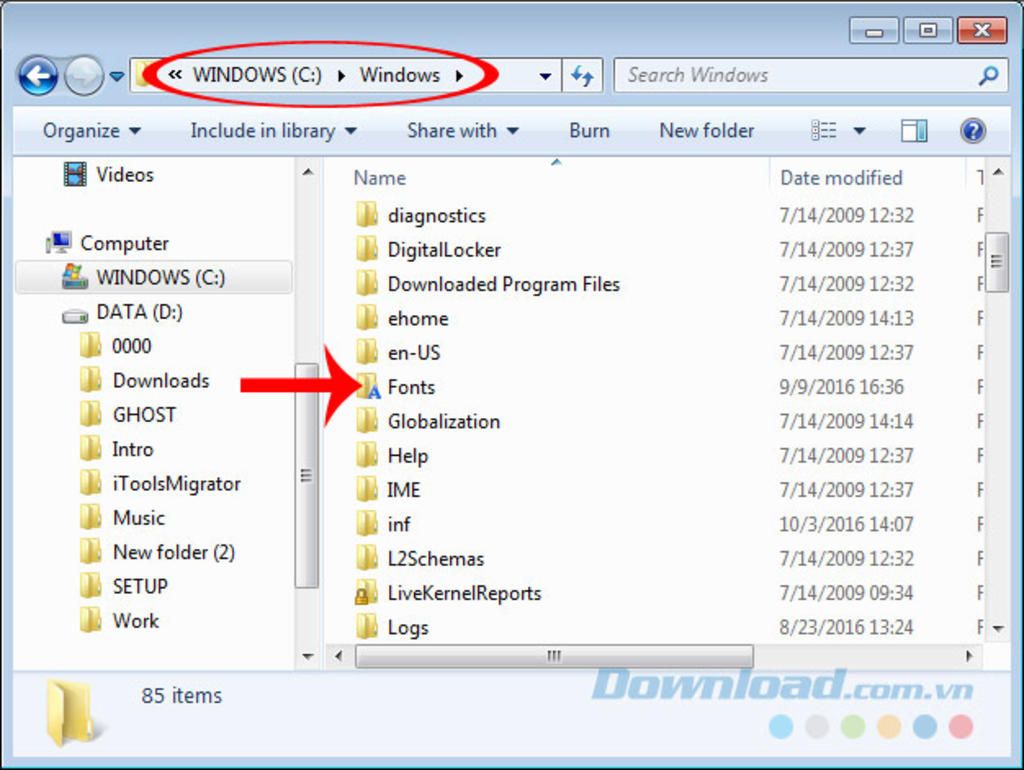Select Computer in the navigation pane
The height and width of the screenshot is (770, 1024).
(x=107, y=243)
